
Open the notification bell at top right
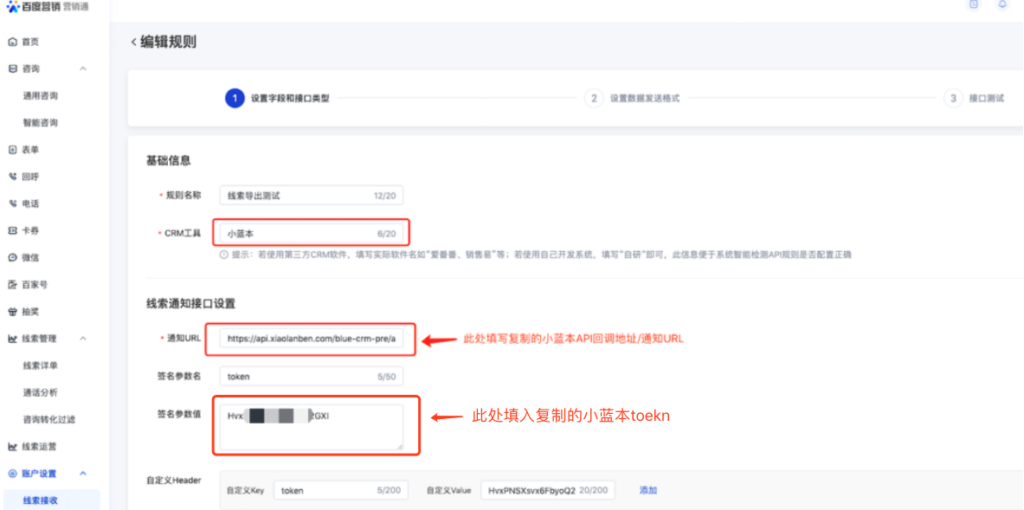click(1002, 5)
